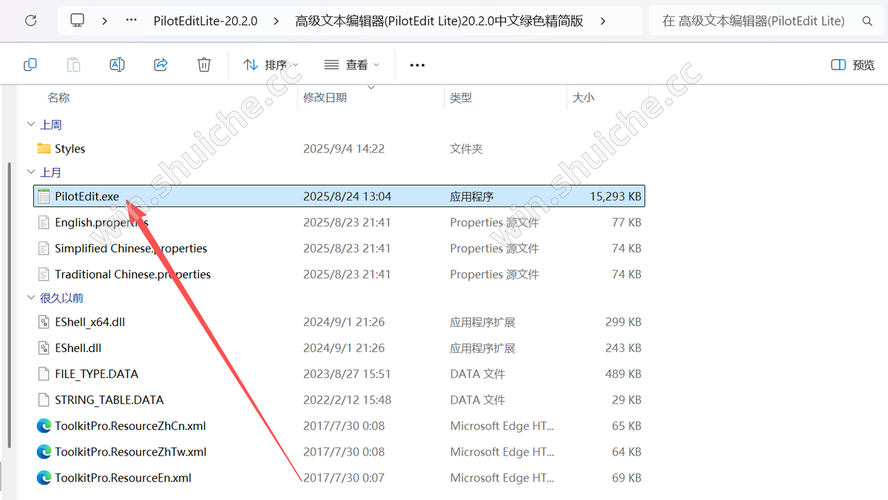Click the 299 KB size cell
888x500 pixels.
click(x=623, y=322)
